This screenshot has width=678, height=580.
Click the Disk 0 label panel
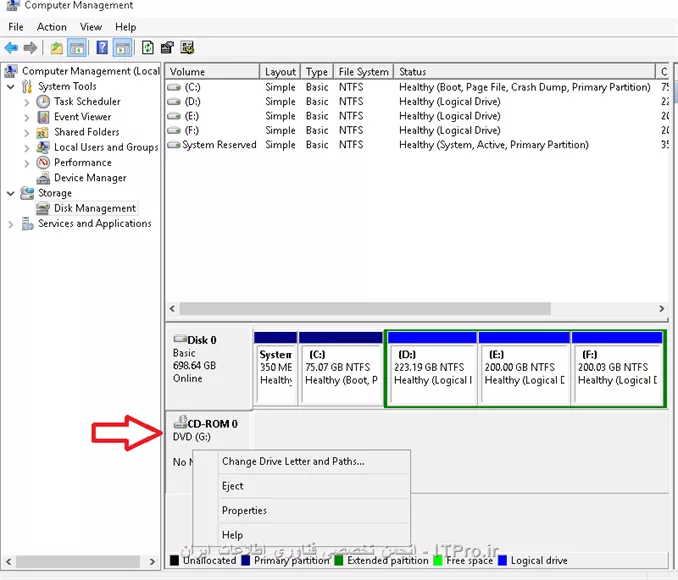click(x=209, y=369)
